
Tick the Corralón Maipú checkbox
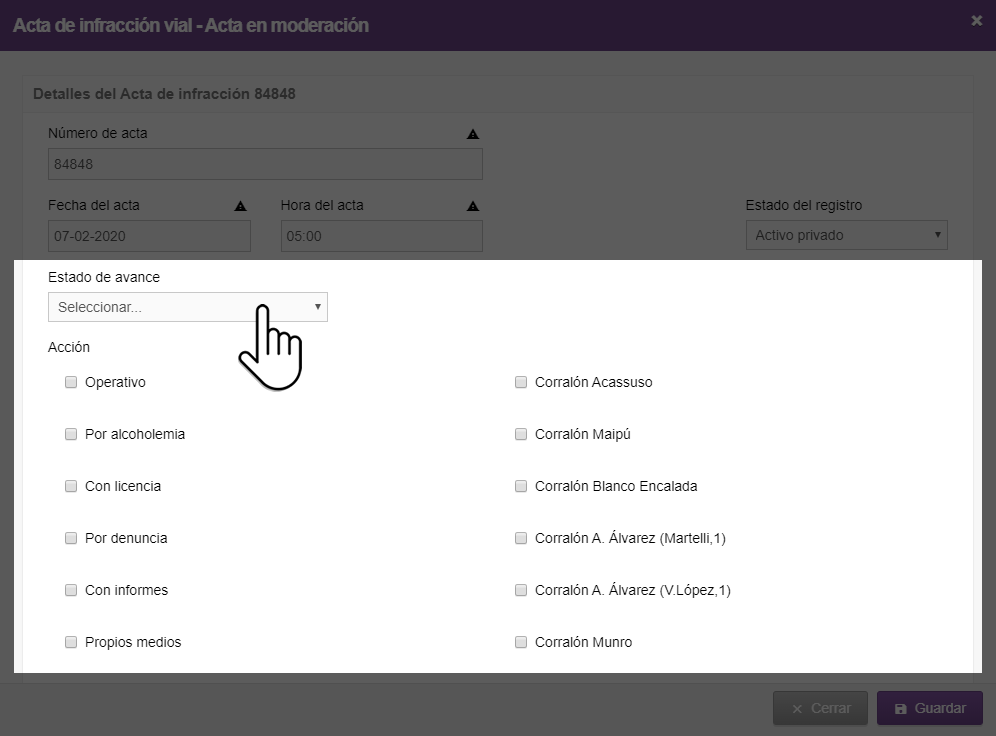[521, 434]
